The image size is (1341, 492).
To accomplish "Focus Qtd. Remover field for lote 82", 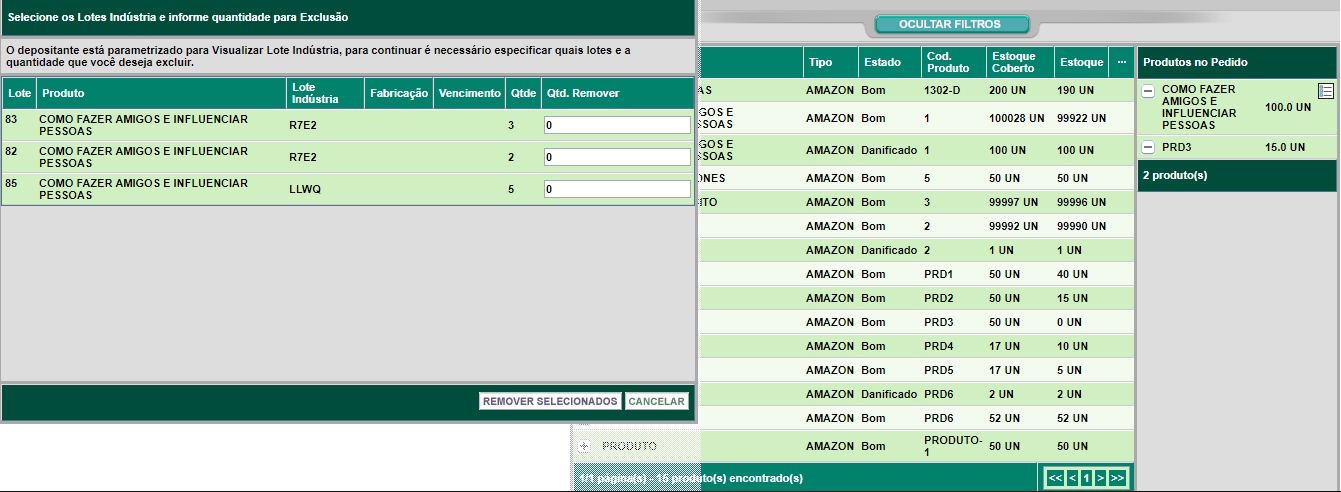I will pos(617,157).
